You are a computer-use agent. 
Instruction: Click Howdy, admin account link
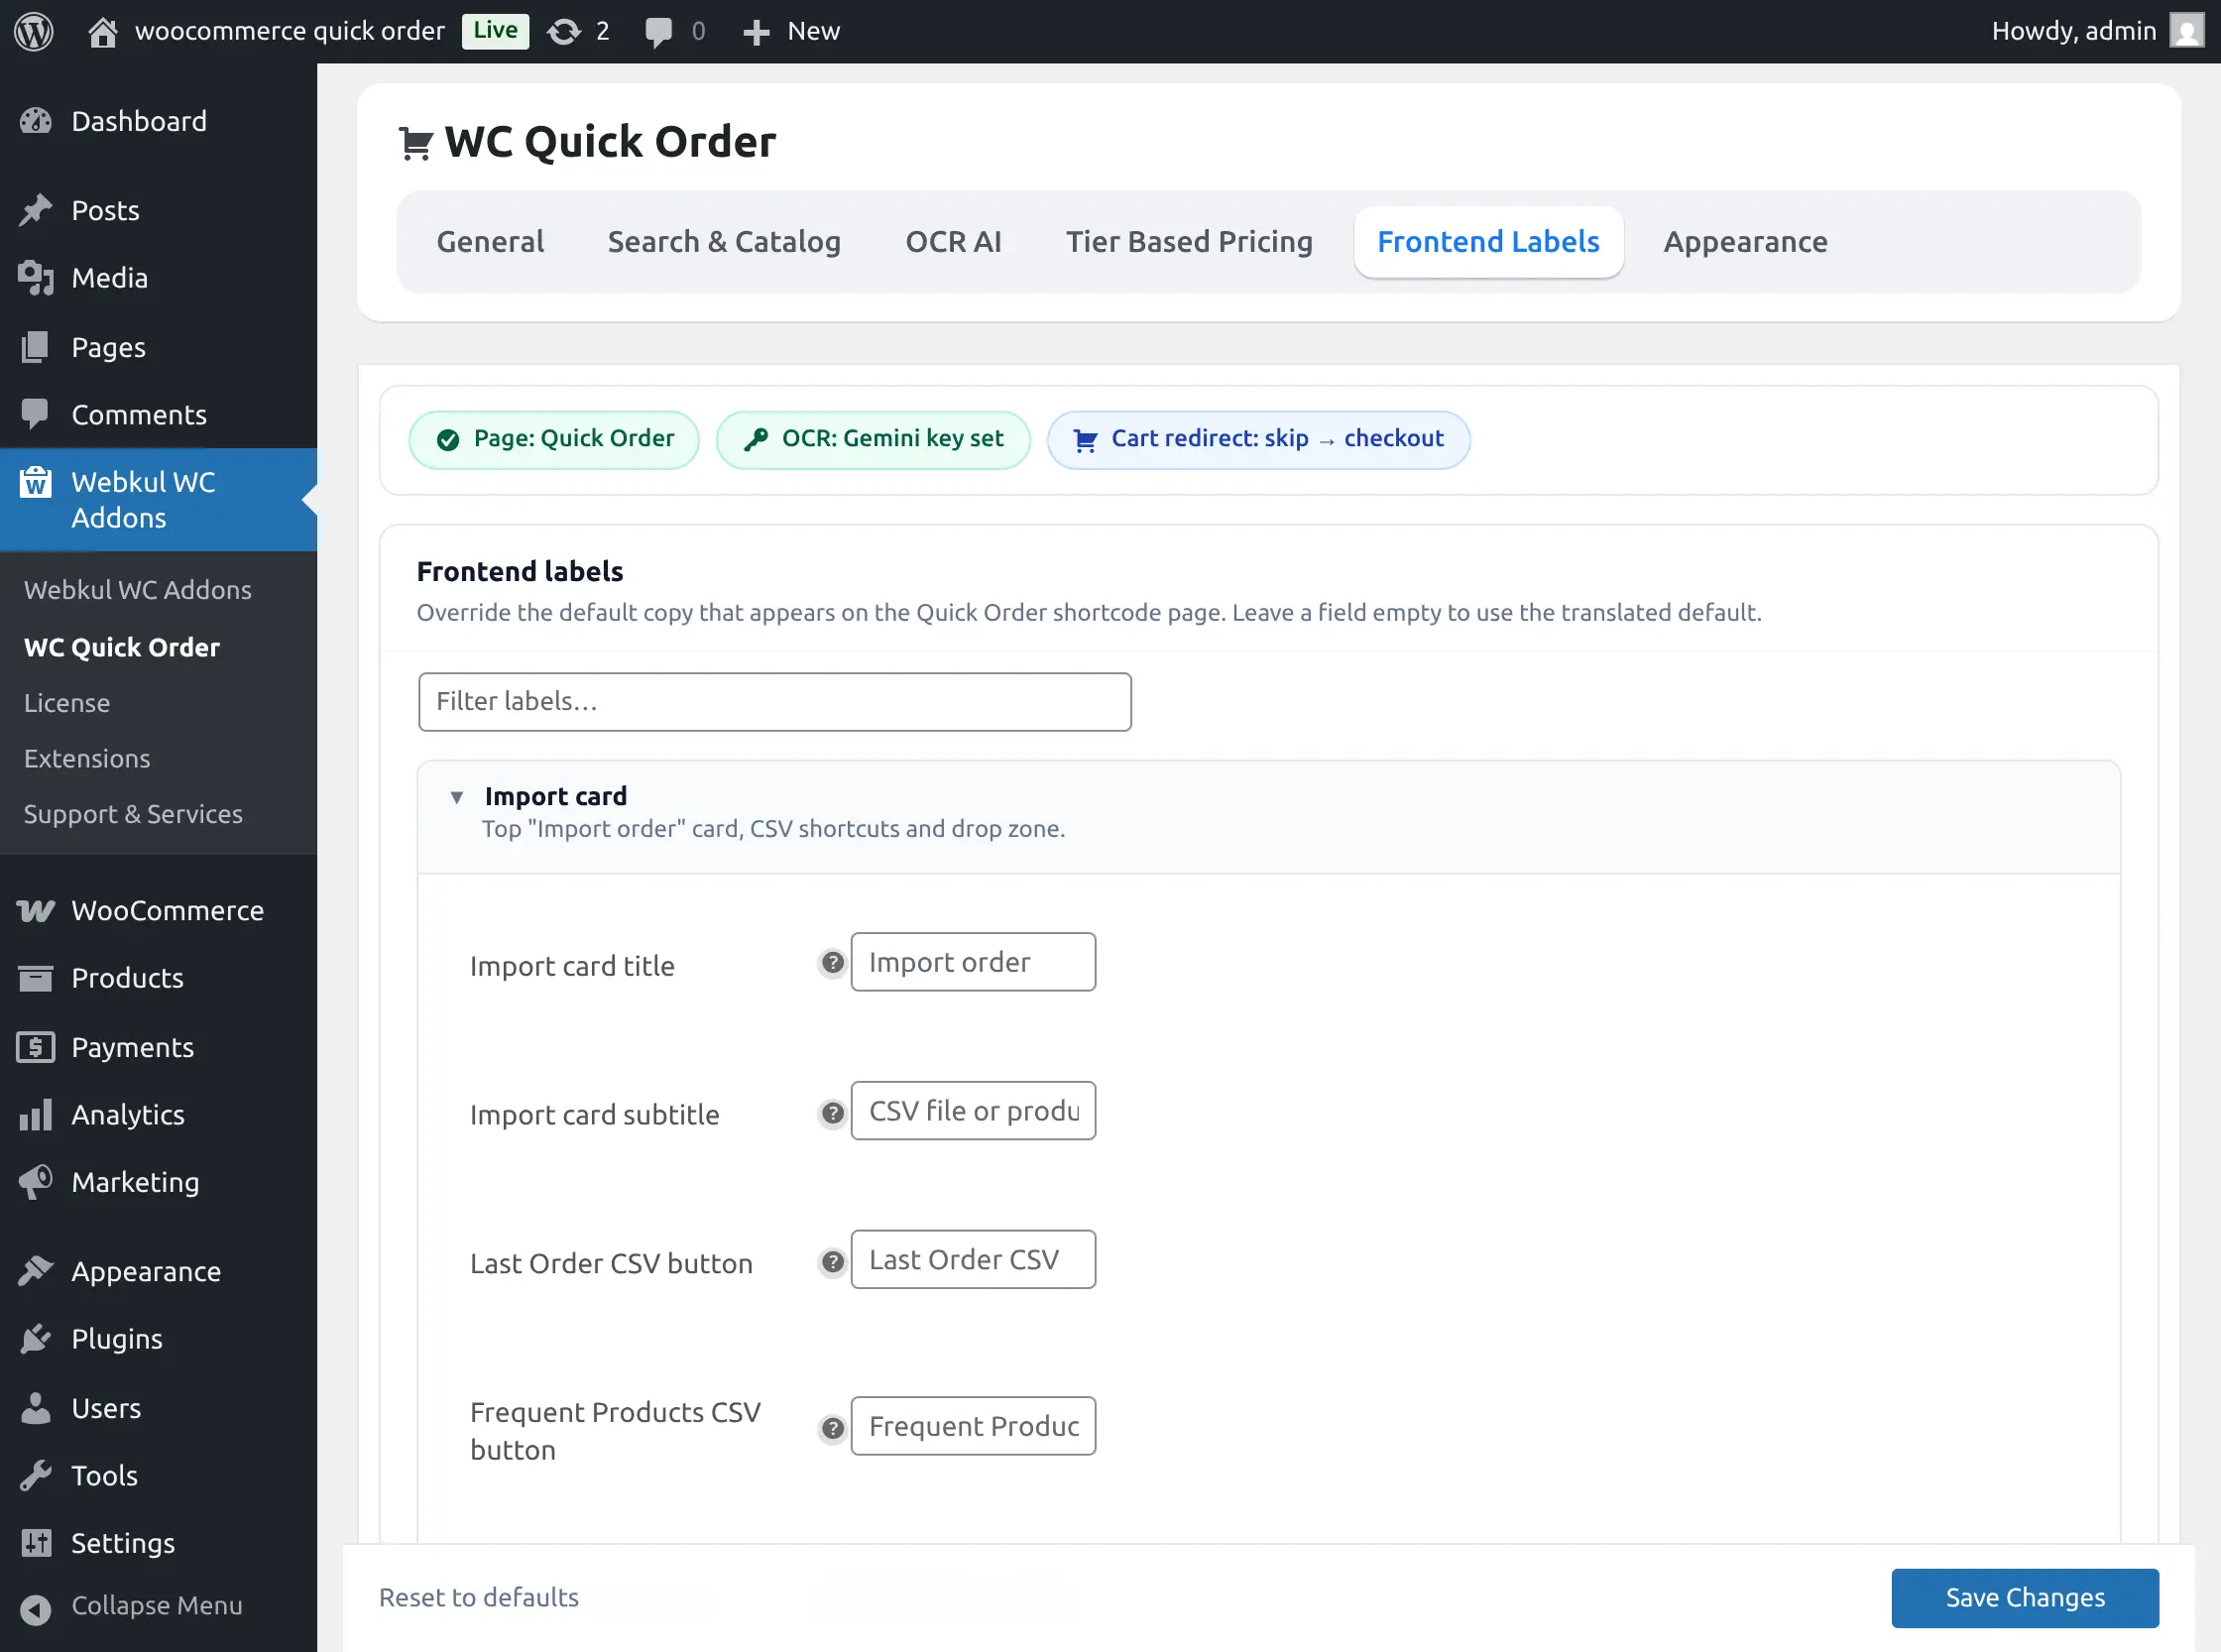2073,31
